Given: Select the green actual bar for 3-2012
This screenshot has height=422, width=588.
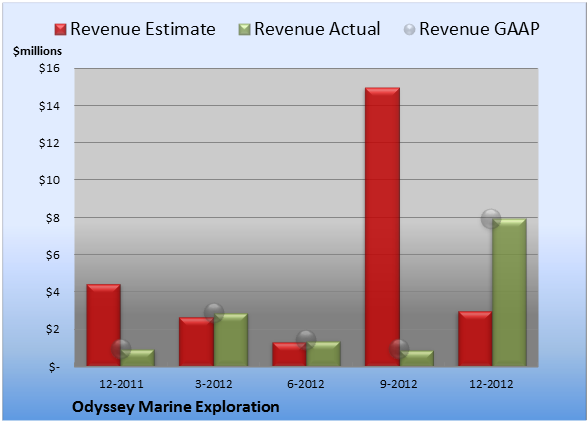Looking at the screenshot, I should (231, 340).
